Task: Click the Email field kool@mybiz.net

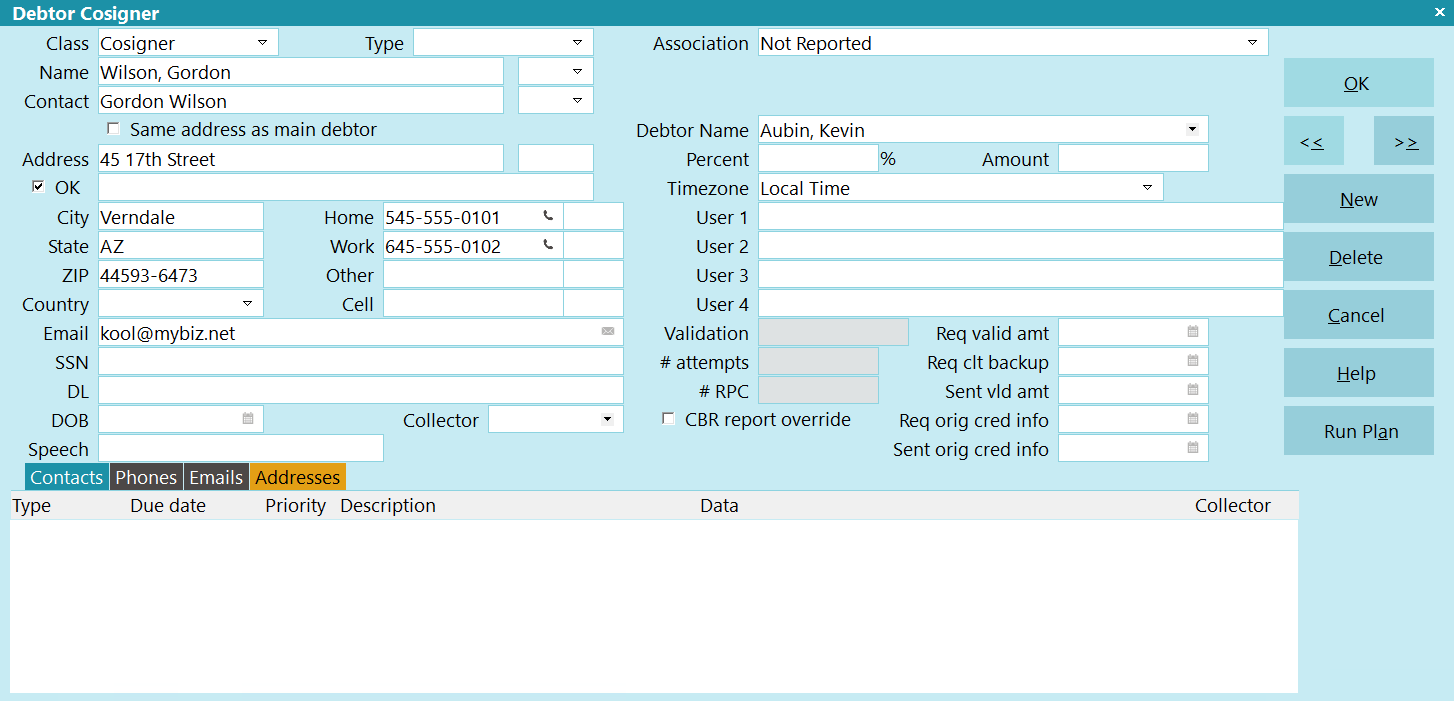Action: tap(361, 333)
